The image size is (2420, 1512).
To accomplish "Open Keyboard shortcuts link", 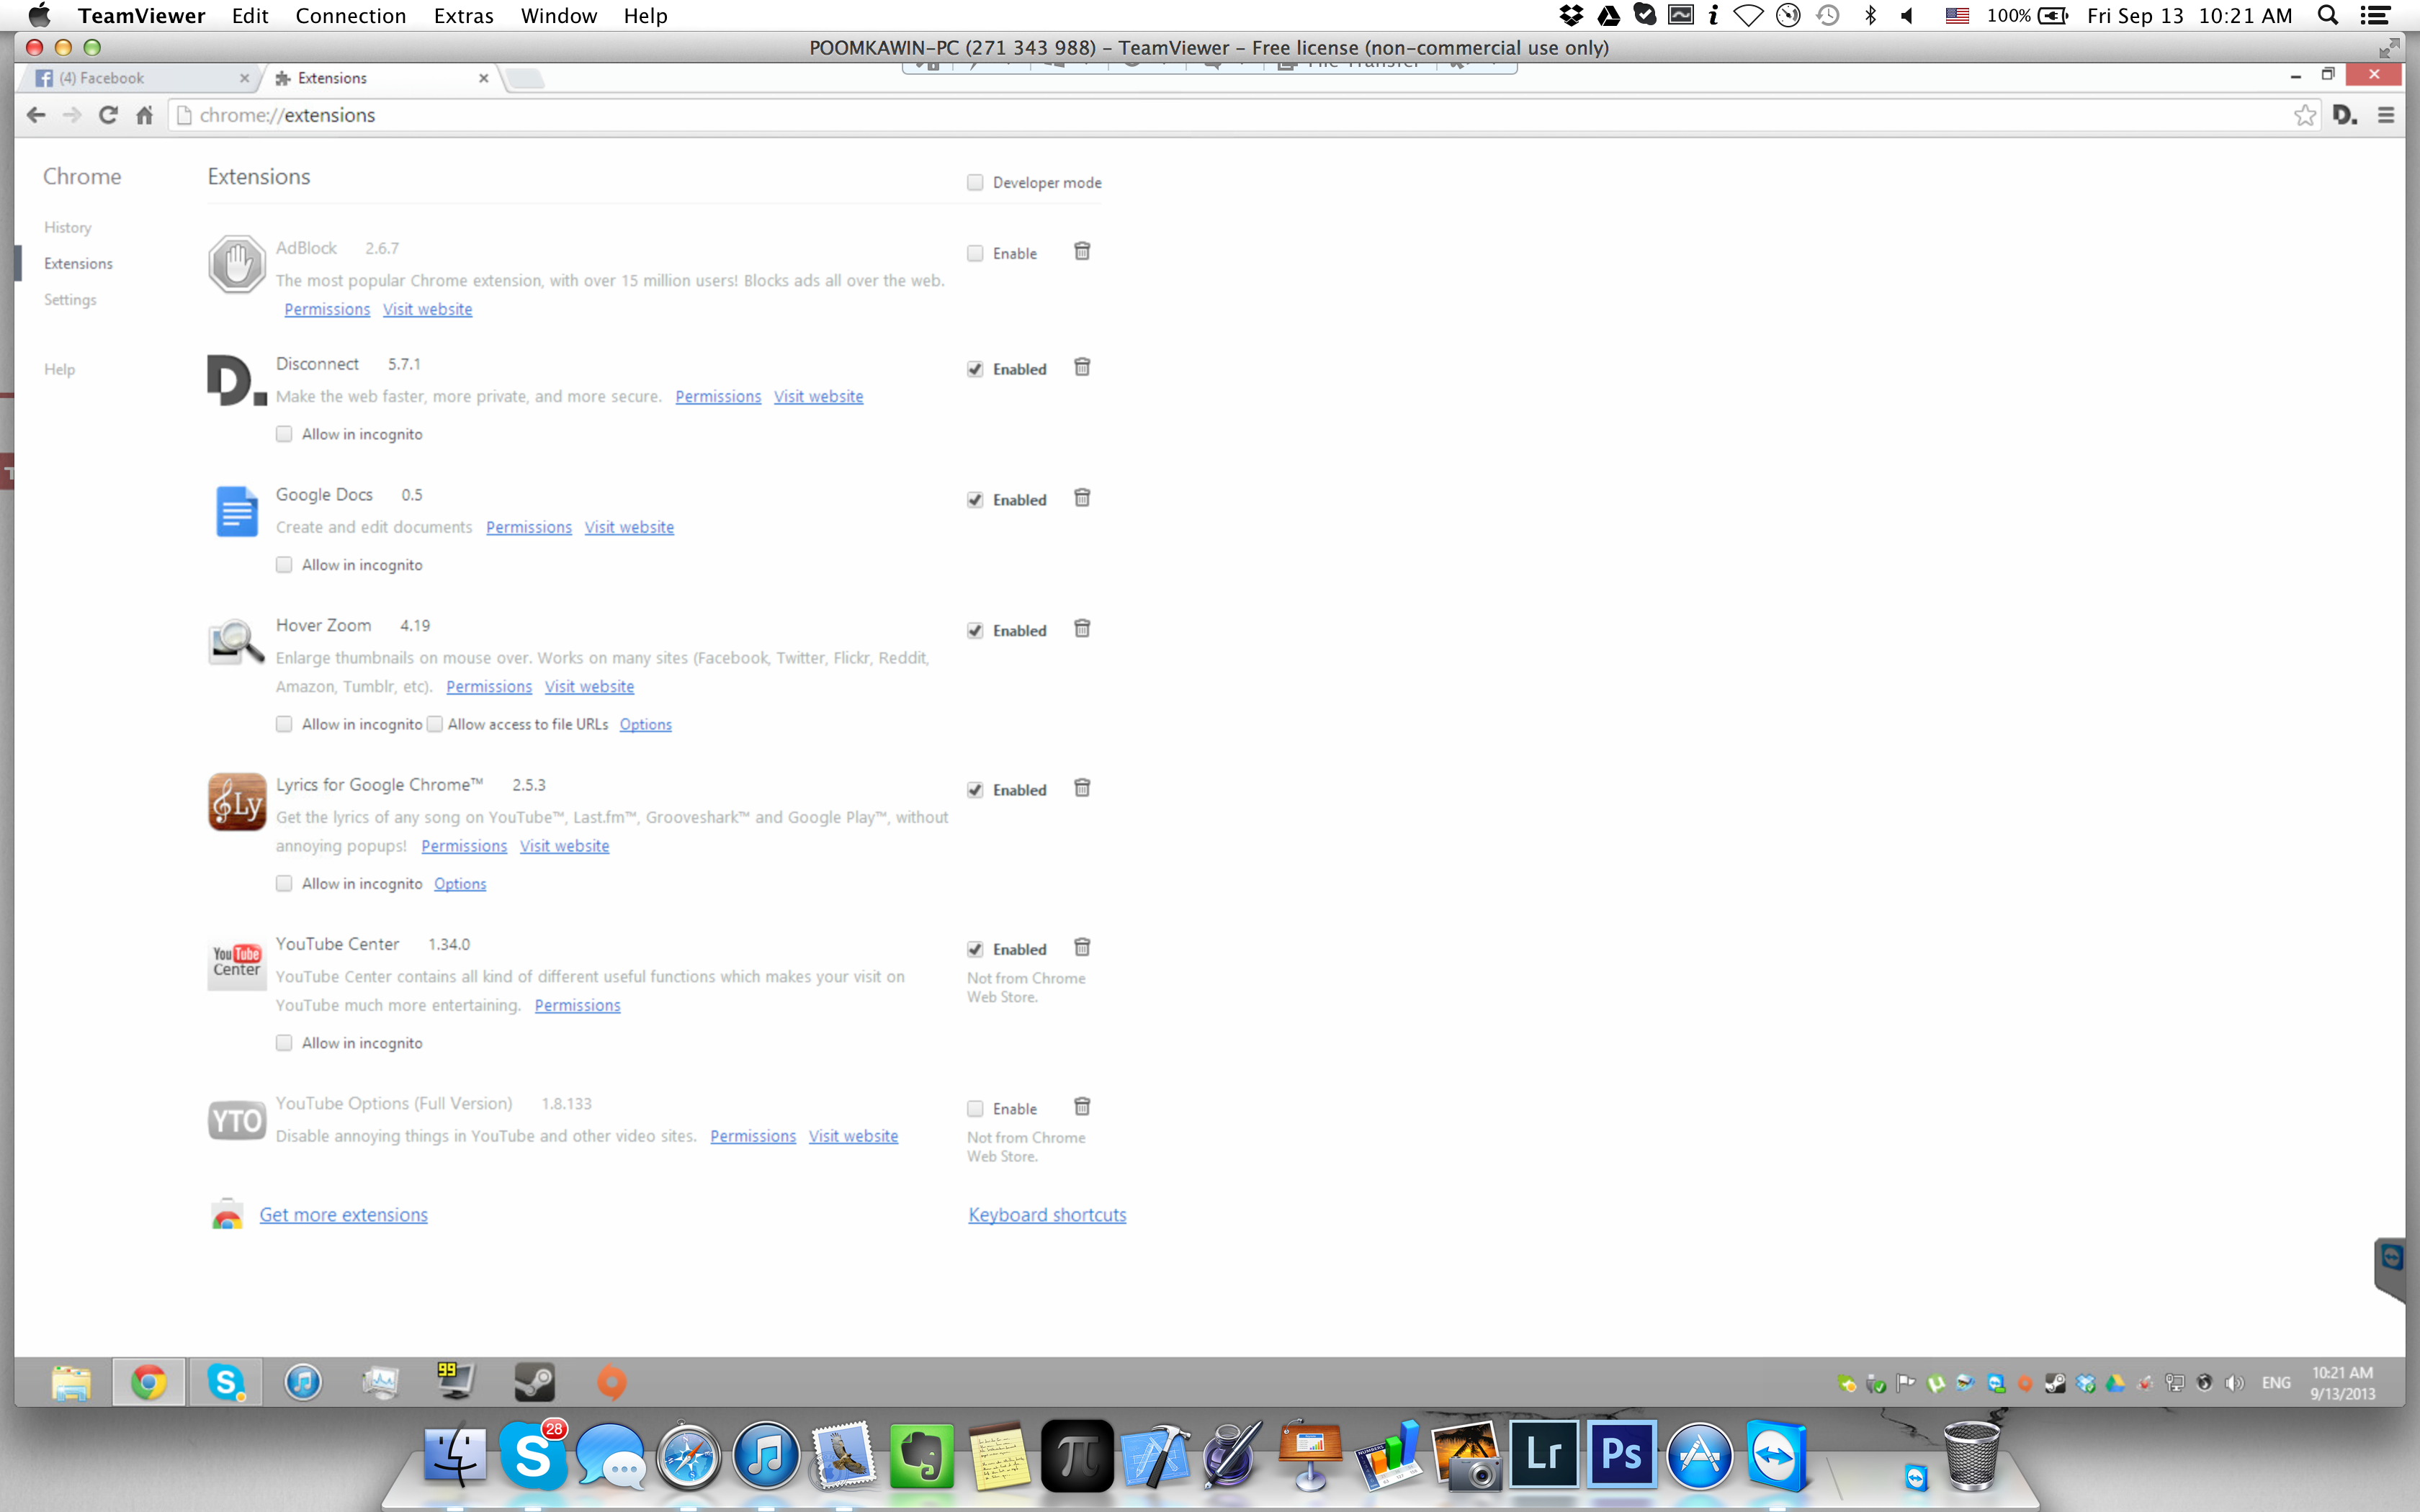I will (1047, 1215).
